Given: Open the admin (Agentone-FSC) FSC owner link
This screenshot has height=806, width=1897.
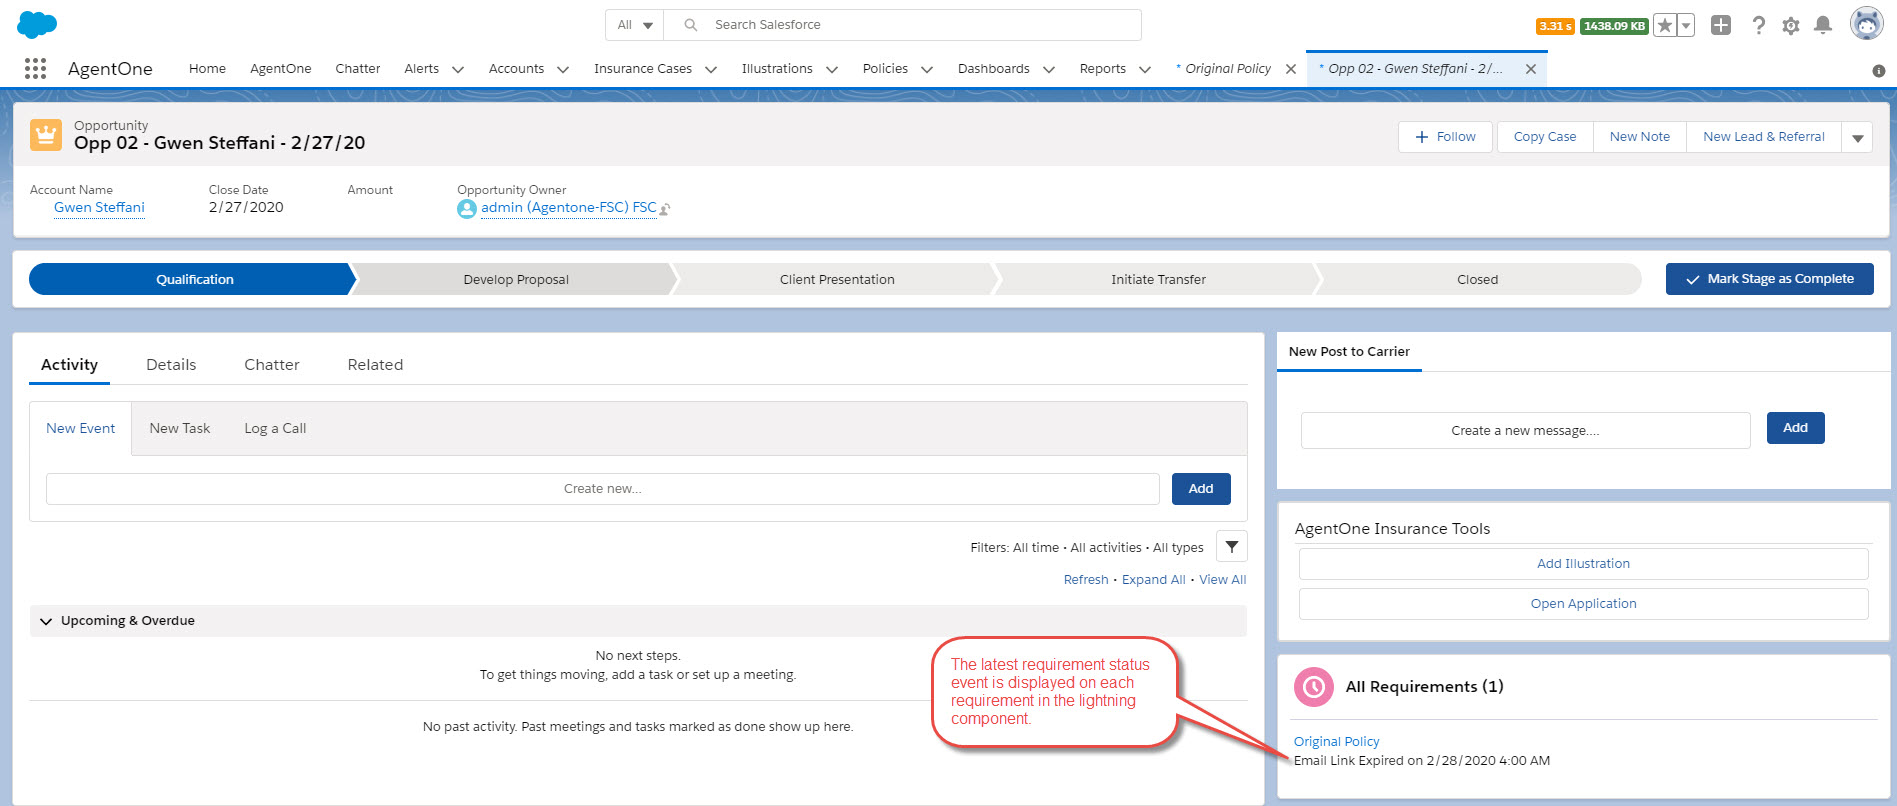Looking at the screenshot, I should pos(569,208).
